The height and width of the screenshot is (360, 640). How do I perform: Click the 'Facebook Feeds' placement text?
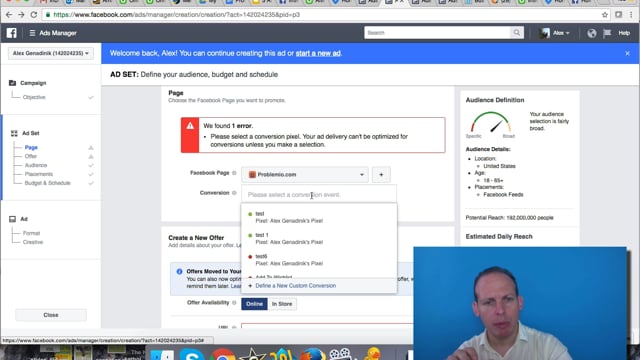coord(503,195)
